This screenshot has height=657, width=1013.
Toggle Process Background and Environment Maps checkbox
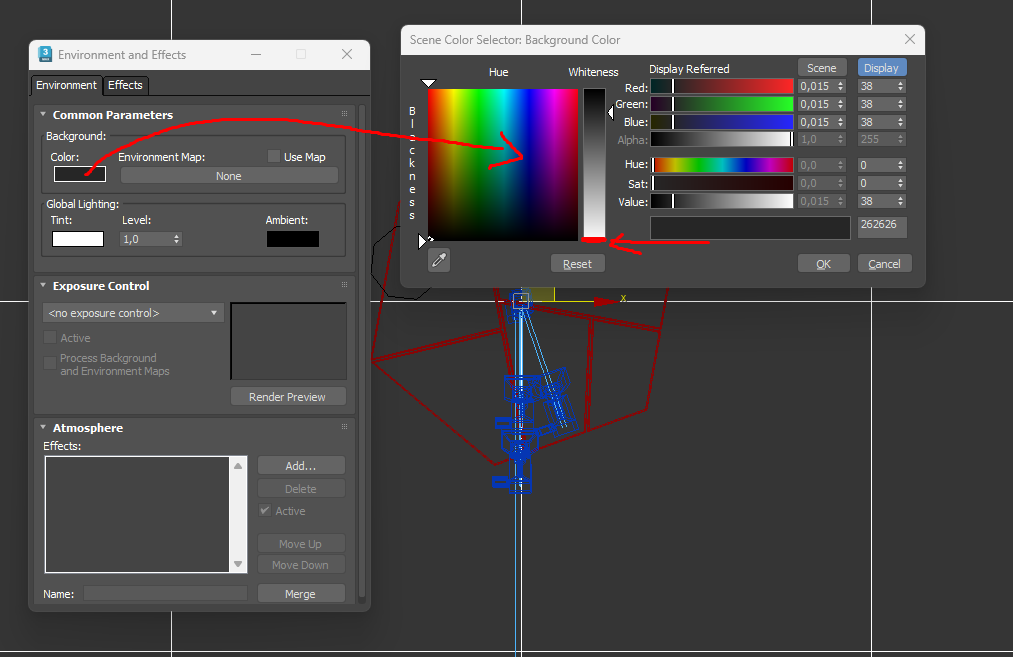click(50, 363)
